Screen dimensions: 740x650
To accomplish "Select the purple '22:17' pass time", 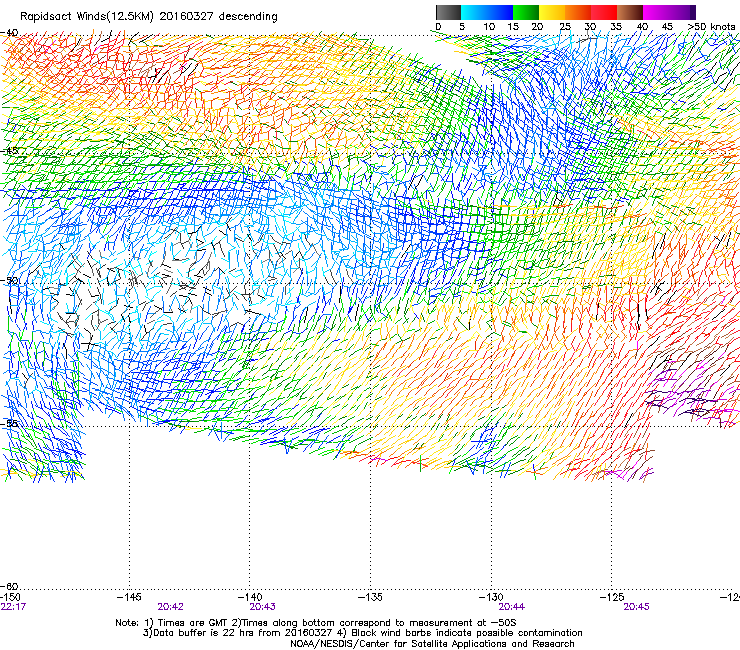I will pos(13,607).
